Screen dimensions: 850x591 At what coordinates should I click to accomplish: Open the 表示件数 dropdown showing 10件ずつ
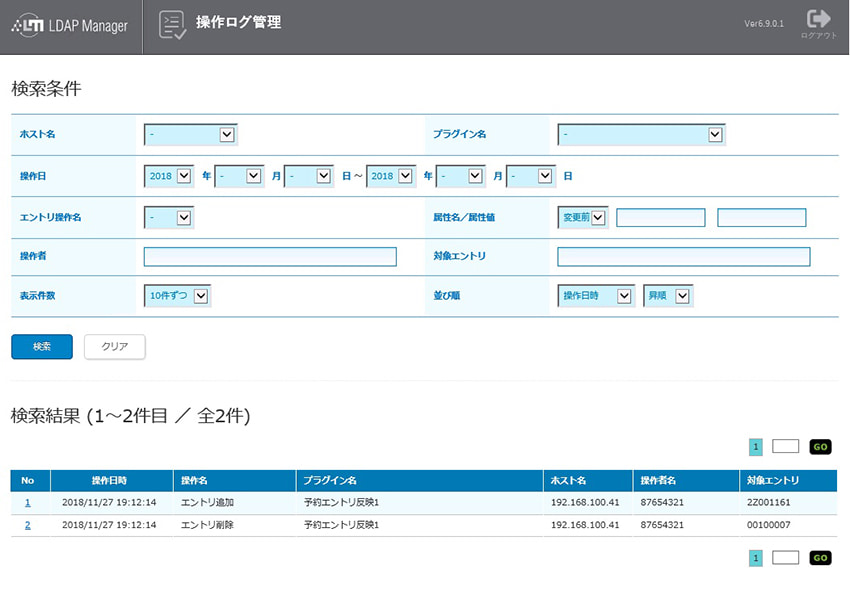click(x=177, y=295)
